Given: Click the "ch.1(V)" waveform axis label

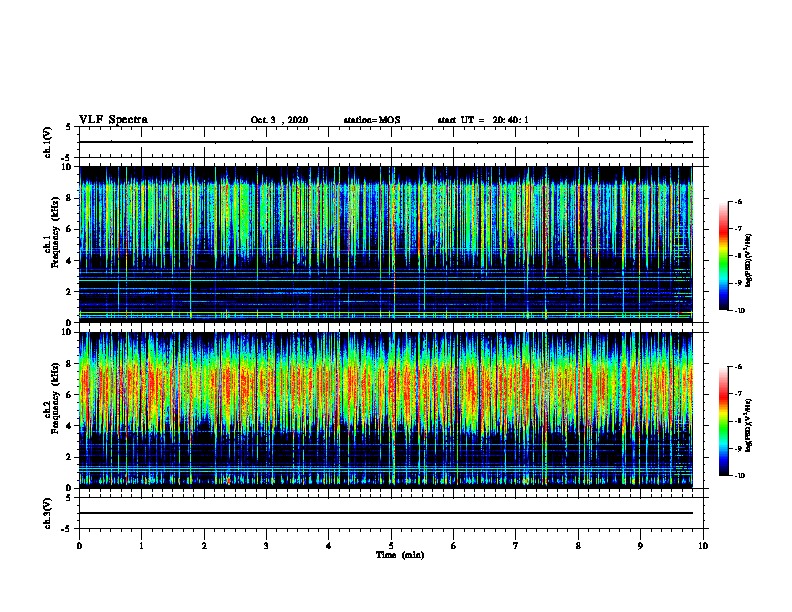Looking at the screenshot, I should coord(47,142).
